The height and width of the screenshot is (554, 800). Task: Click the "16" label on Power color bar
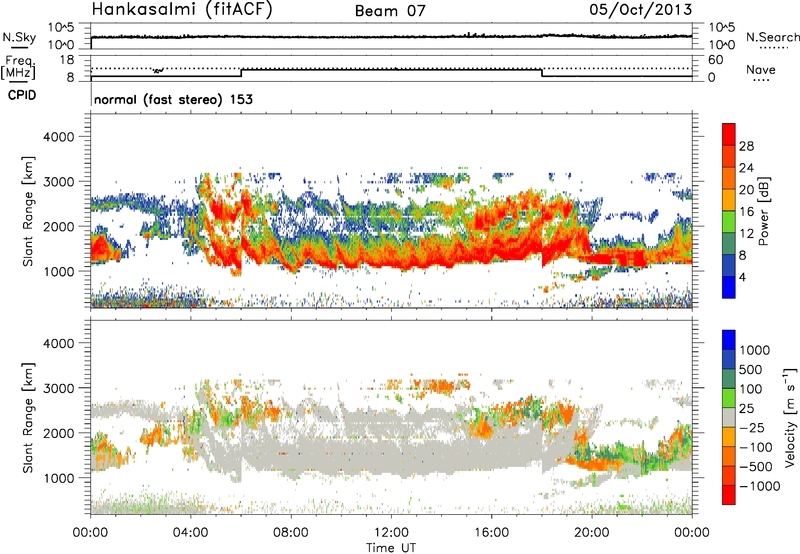746,212
